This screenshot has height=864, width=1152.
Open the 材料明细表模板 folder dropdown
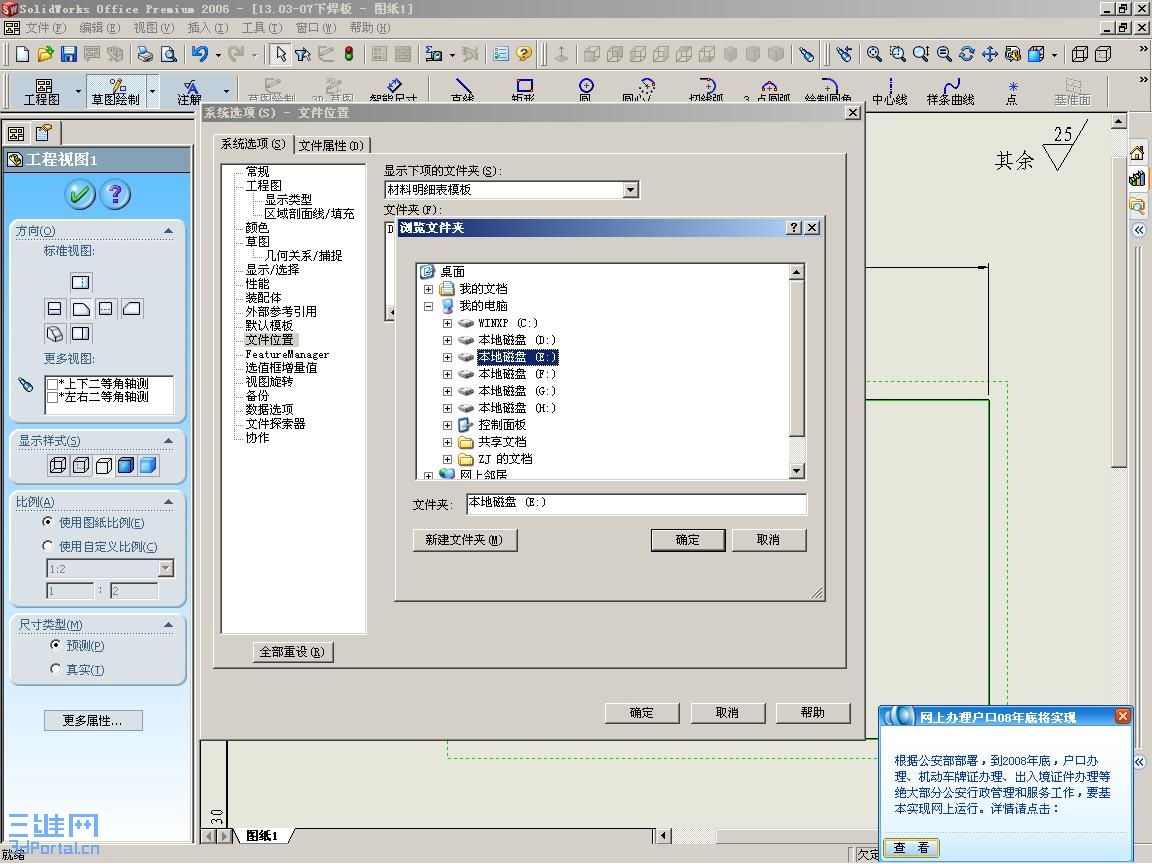(x=630, y=190)
